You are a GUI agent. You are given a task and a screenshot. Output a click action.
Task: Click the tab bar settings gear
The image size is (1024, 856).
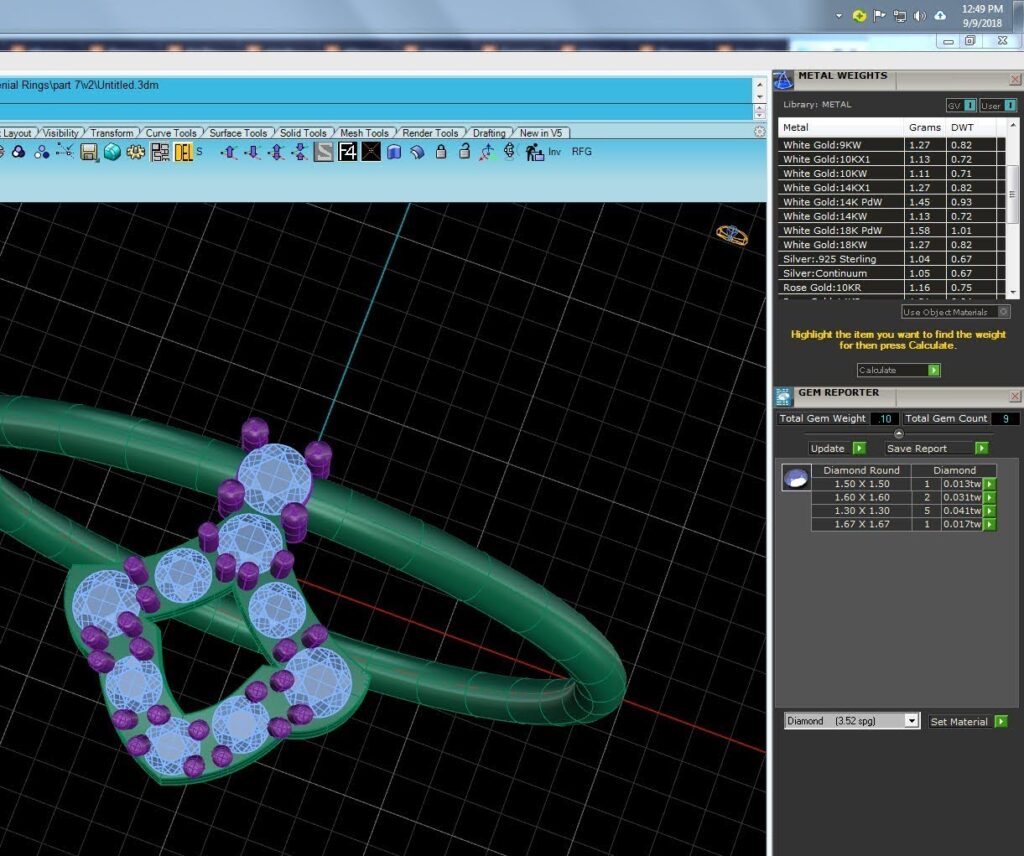click(760, 131)
